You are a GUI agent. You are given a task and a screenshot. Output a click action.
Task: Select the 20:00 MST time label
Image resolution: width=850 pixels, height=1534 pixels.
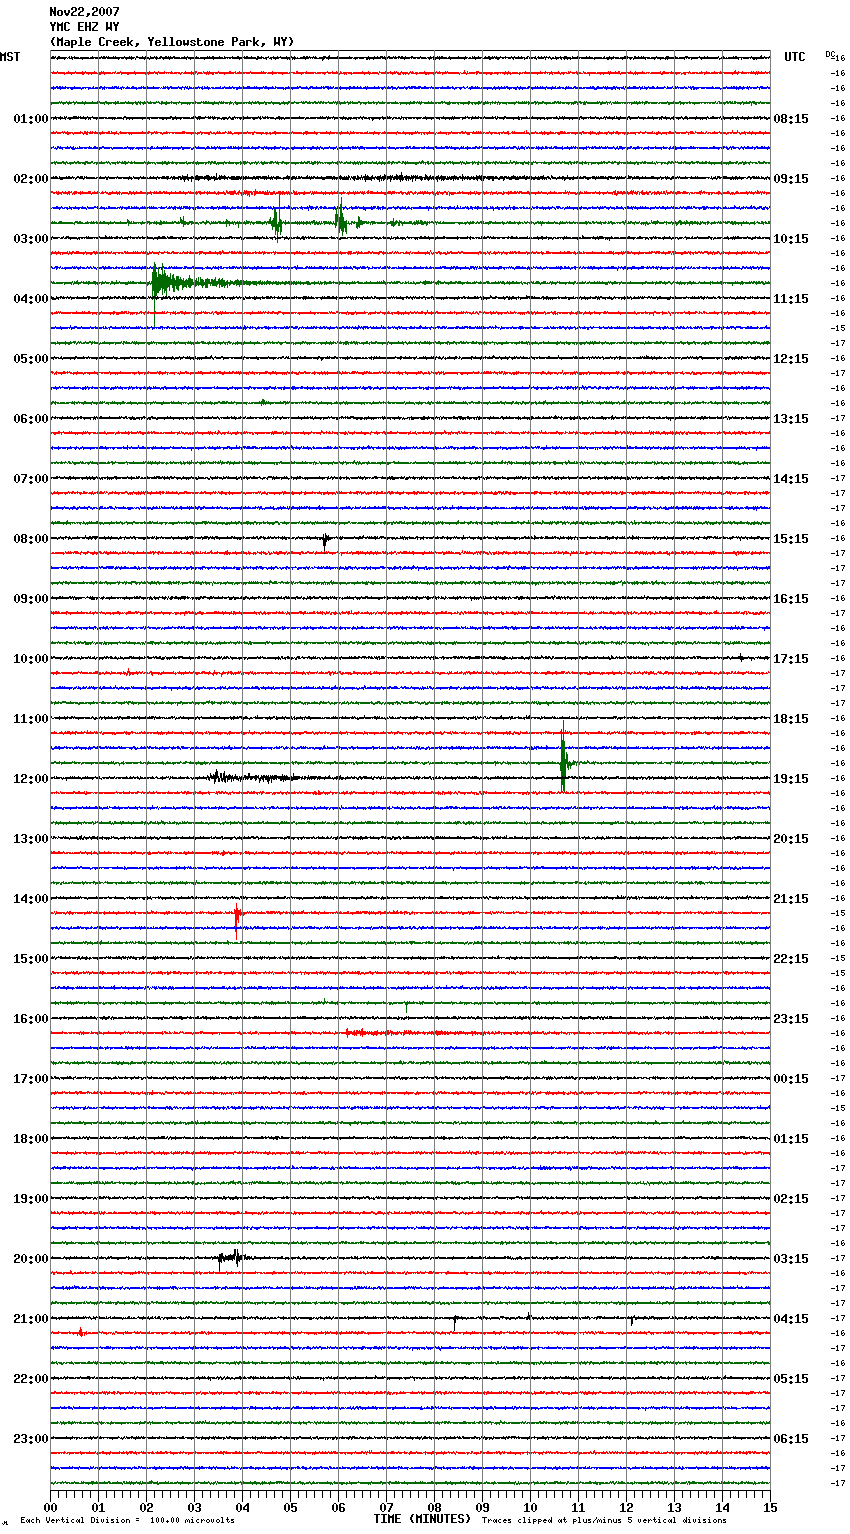click(x=31, y=1259)
